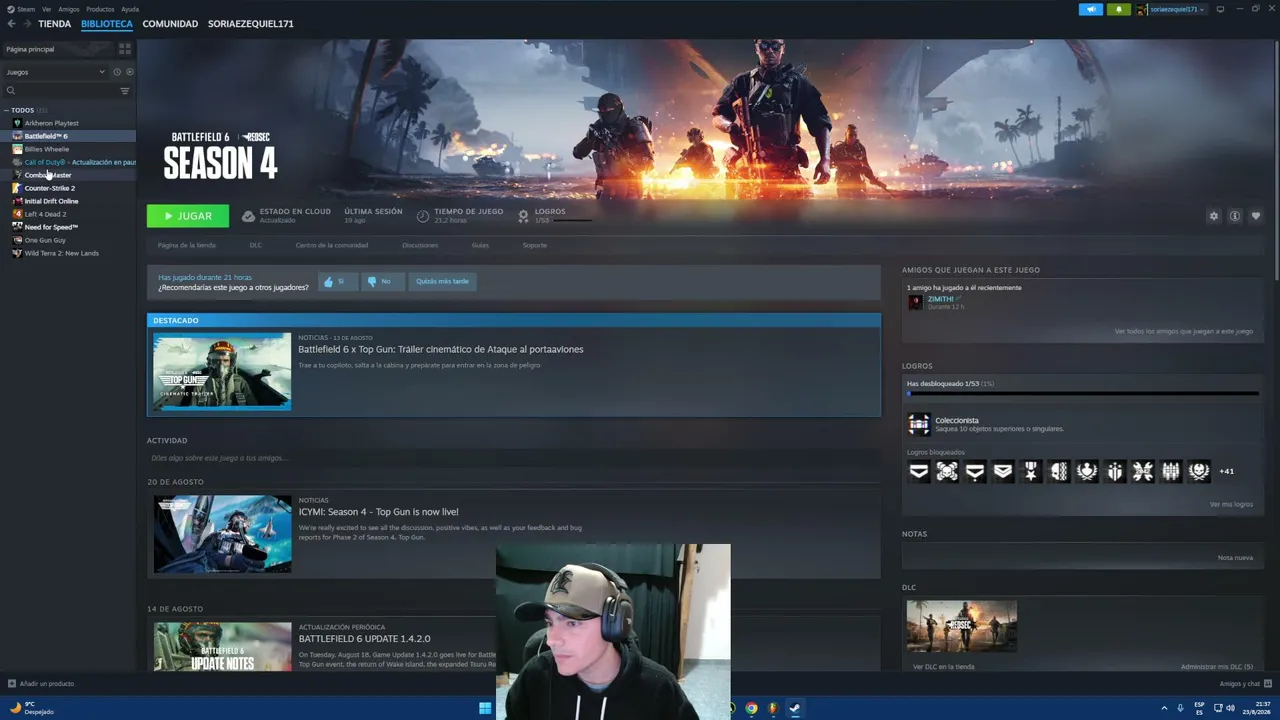The height and width of the screenshot is (720, 1280).
Task: Go to the TIENDA tab
Action: tap(55, 23)
